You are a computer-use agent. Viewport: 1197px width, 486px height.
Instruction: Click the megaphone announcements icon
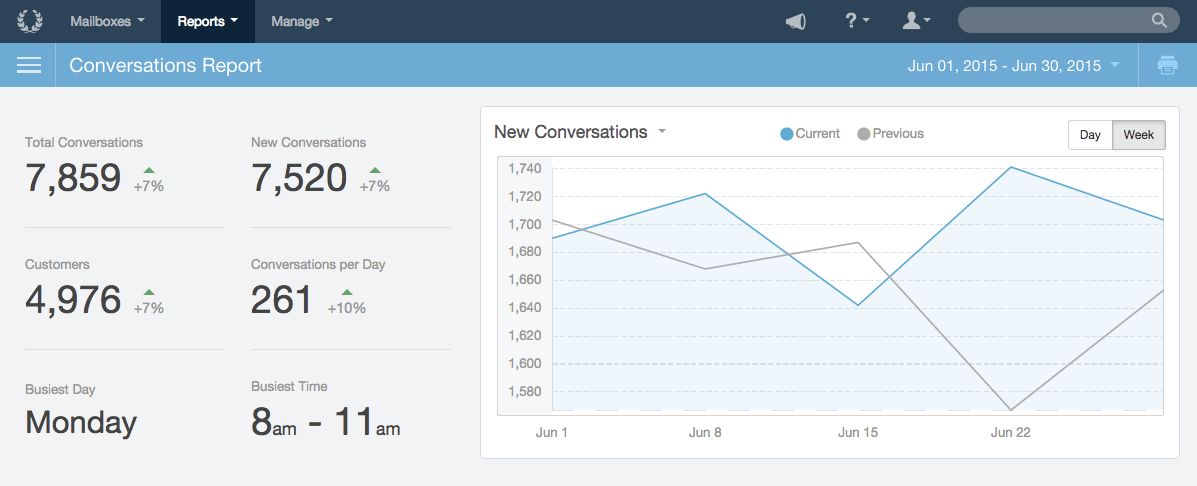coord(796,21)
